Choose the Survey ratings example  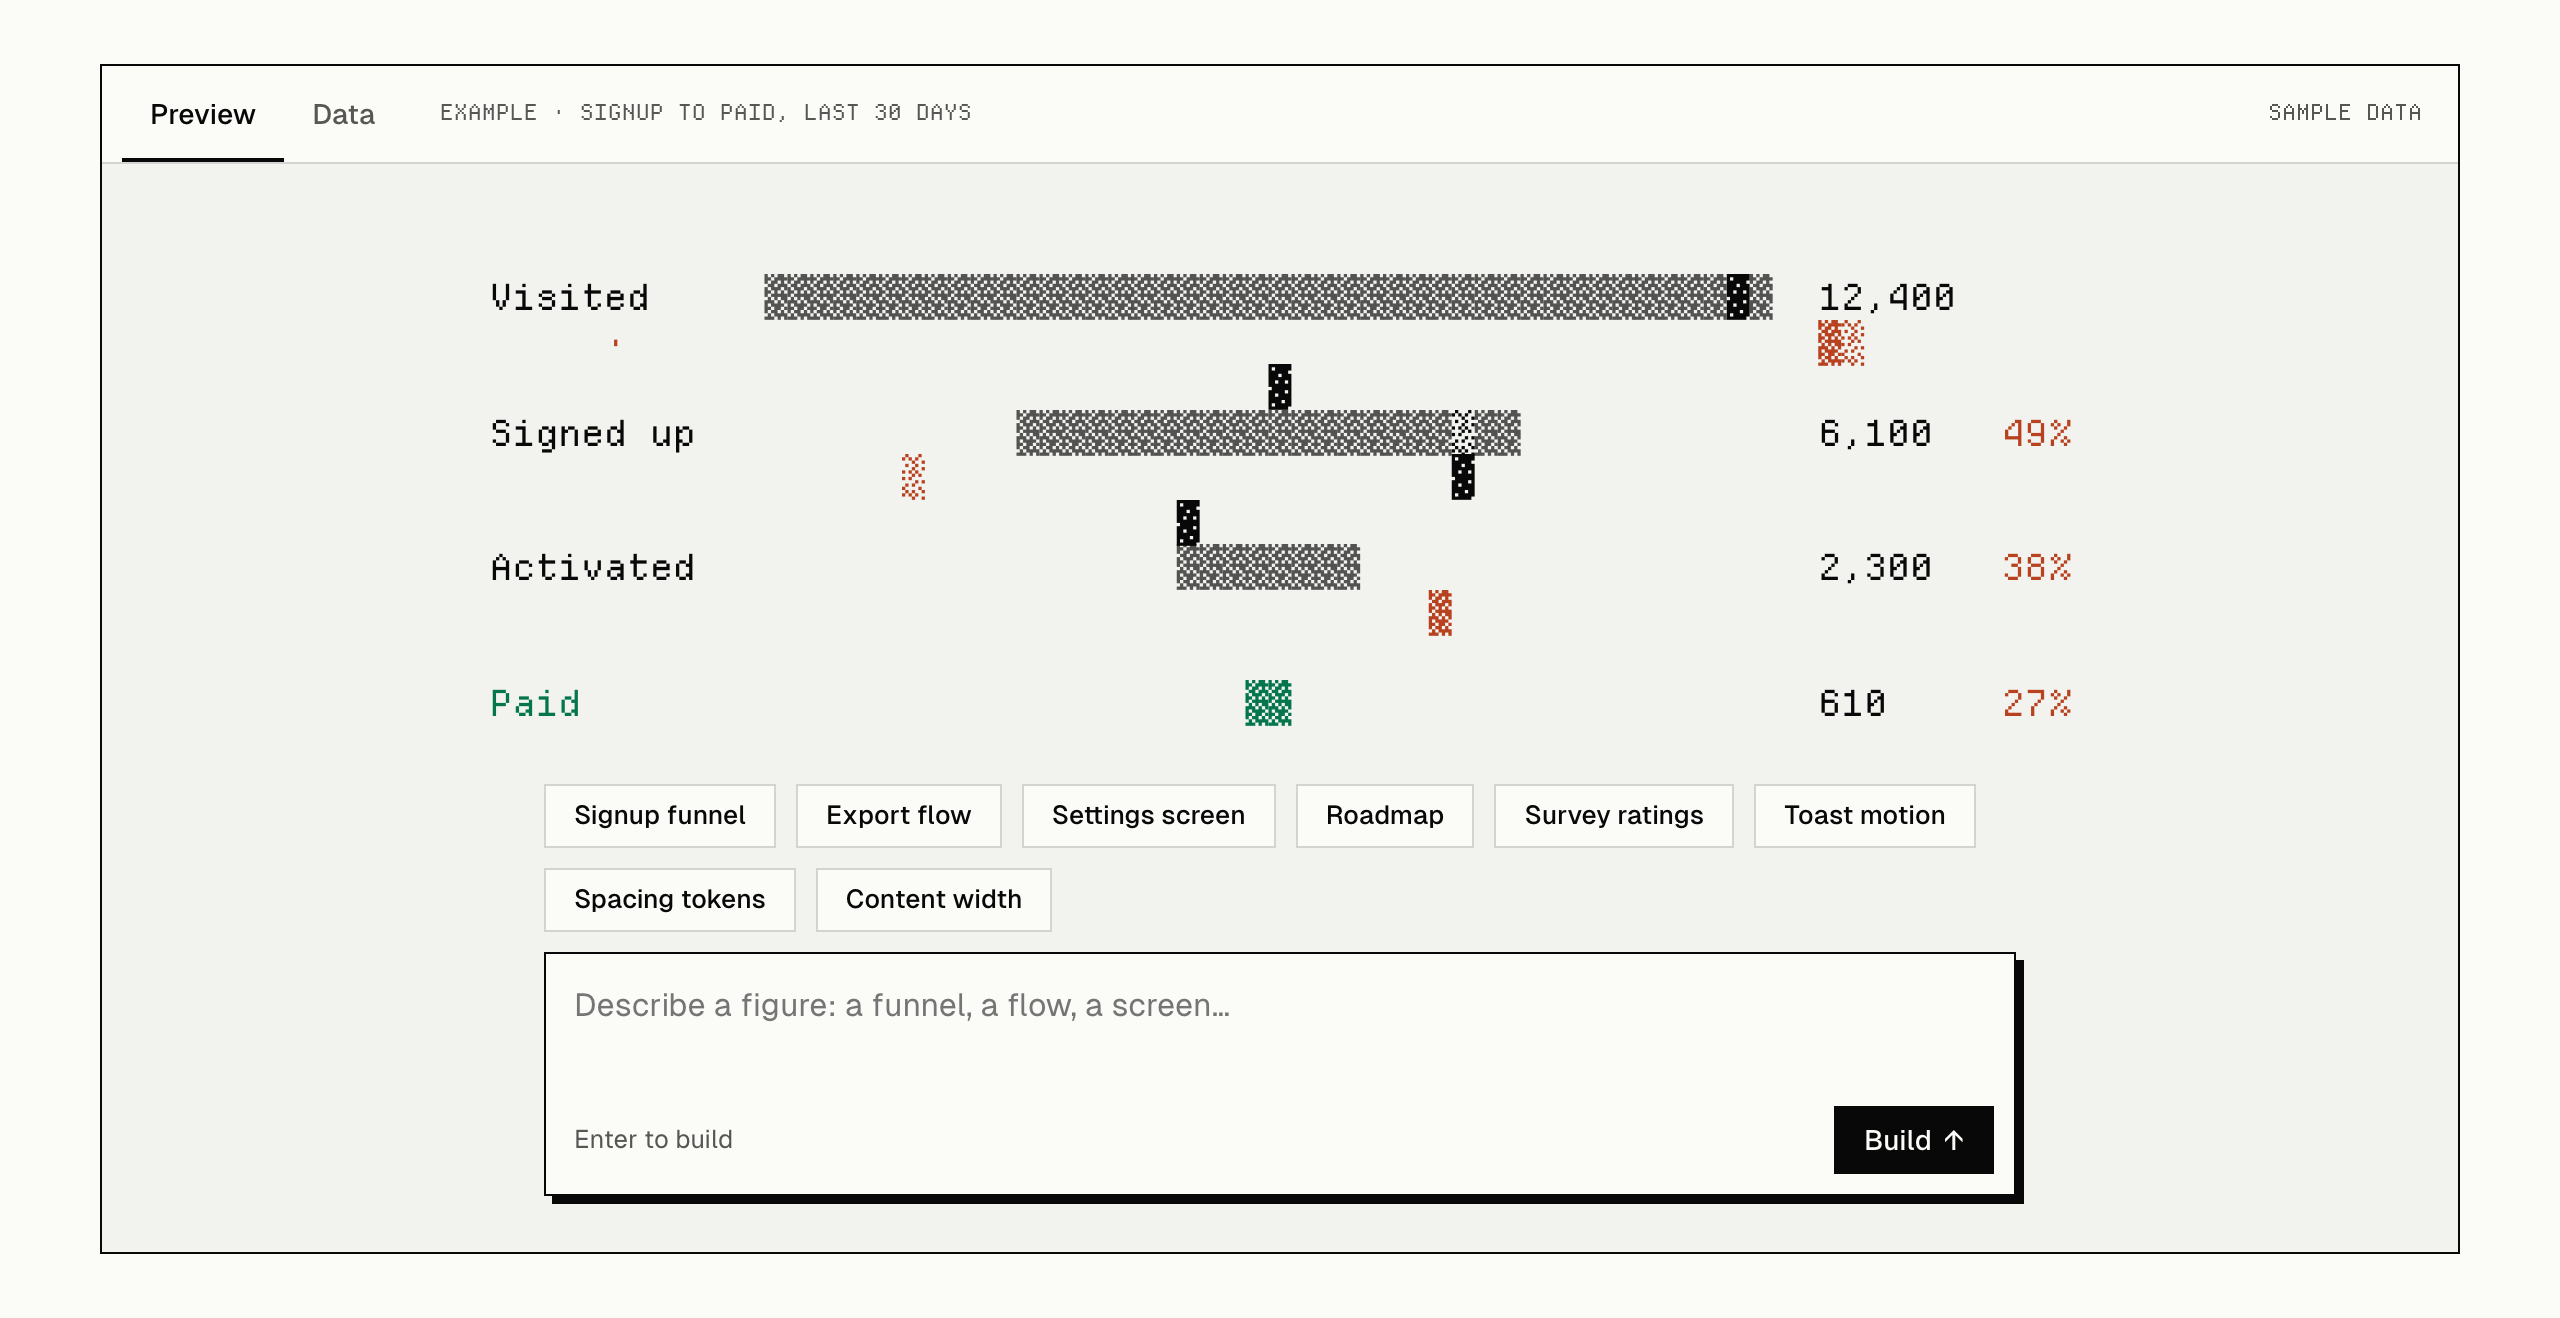1613,815
